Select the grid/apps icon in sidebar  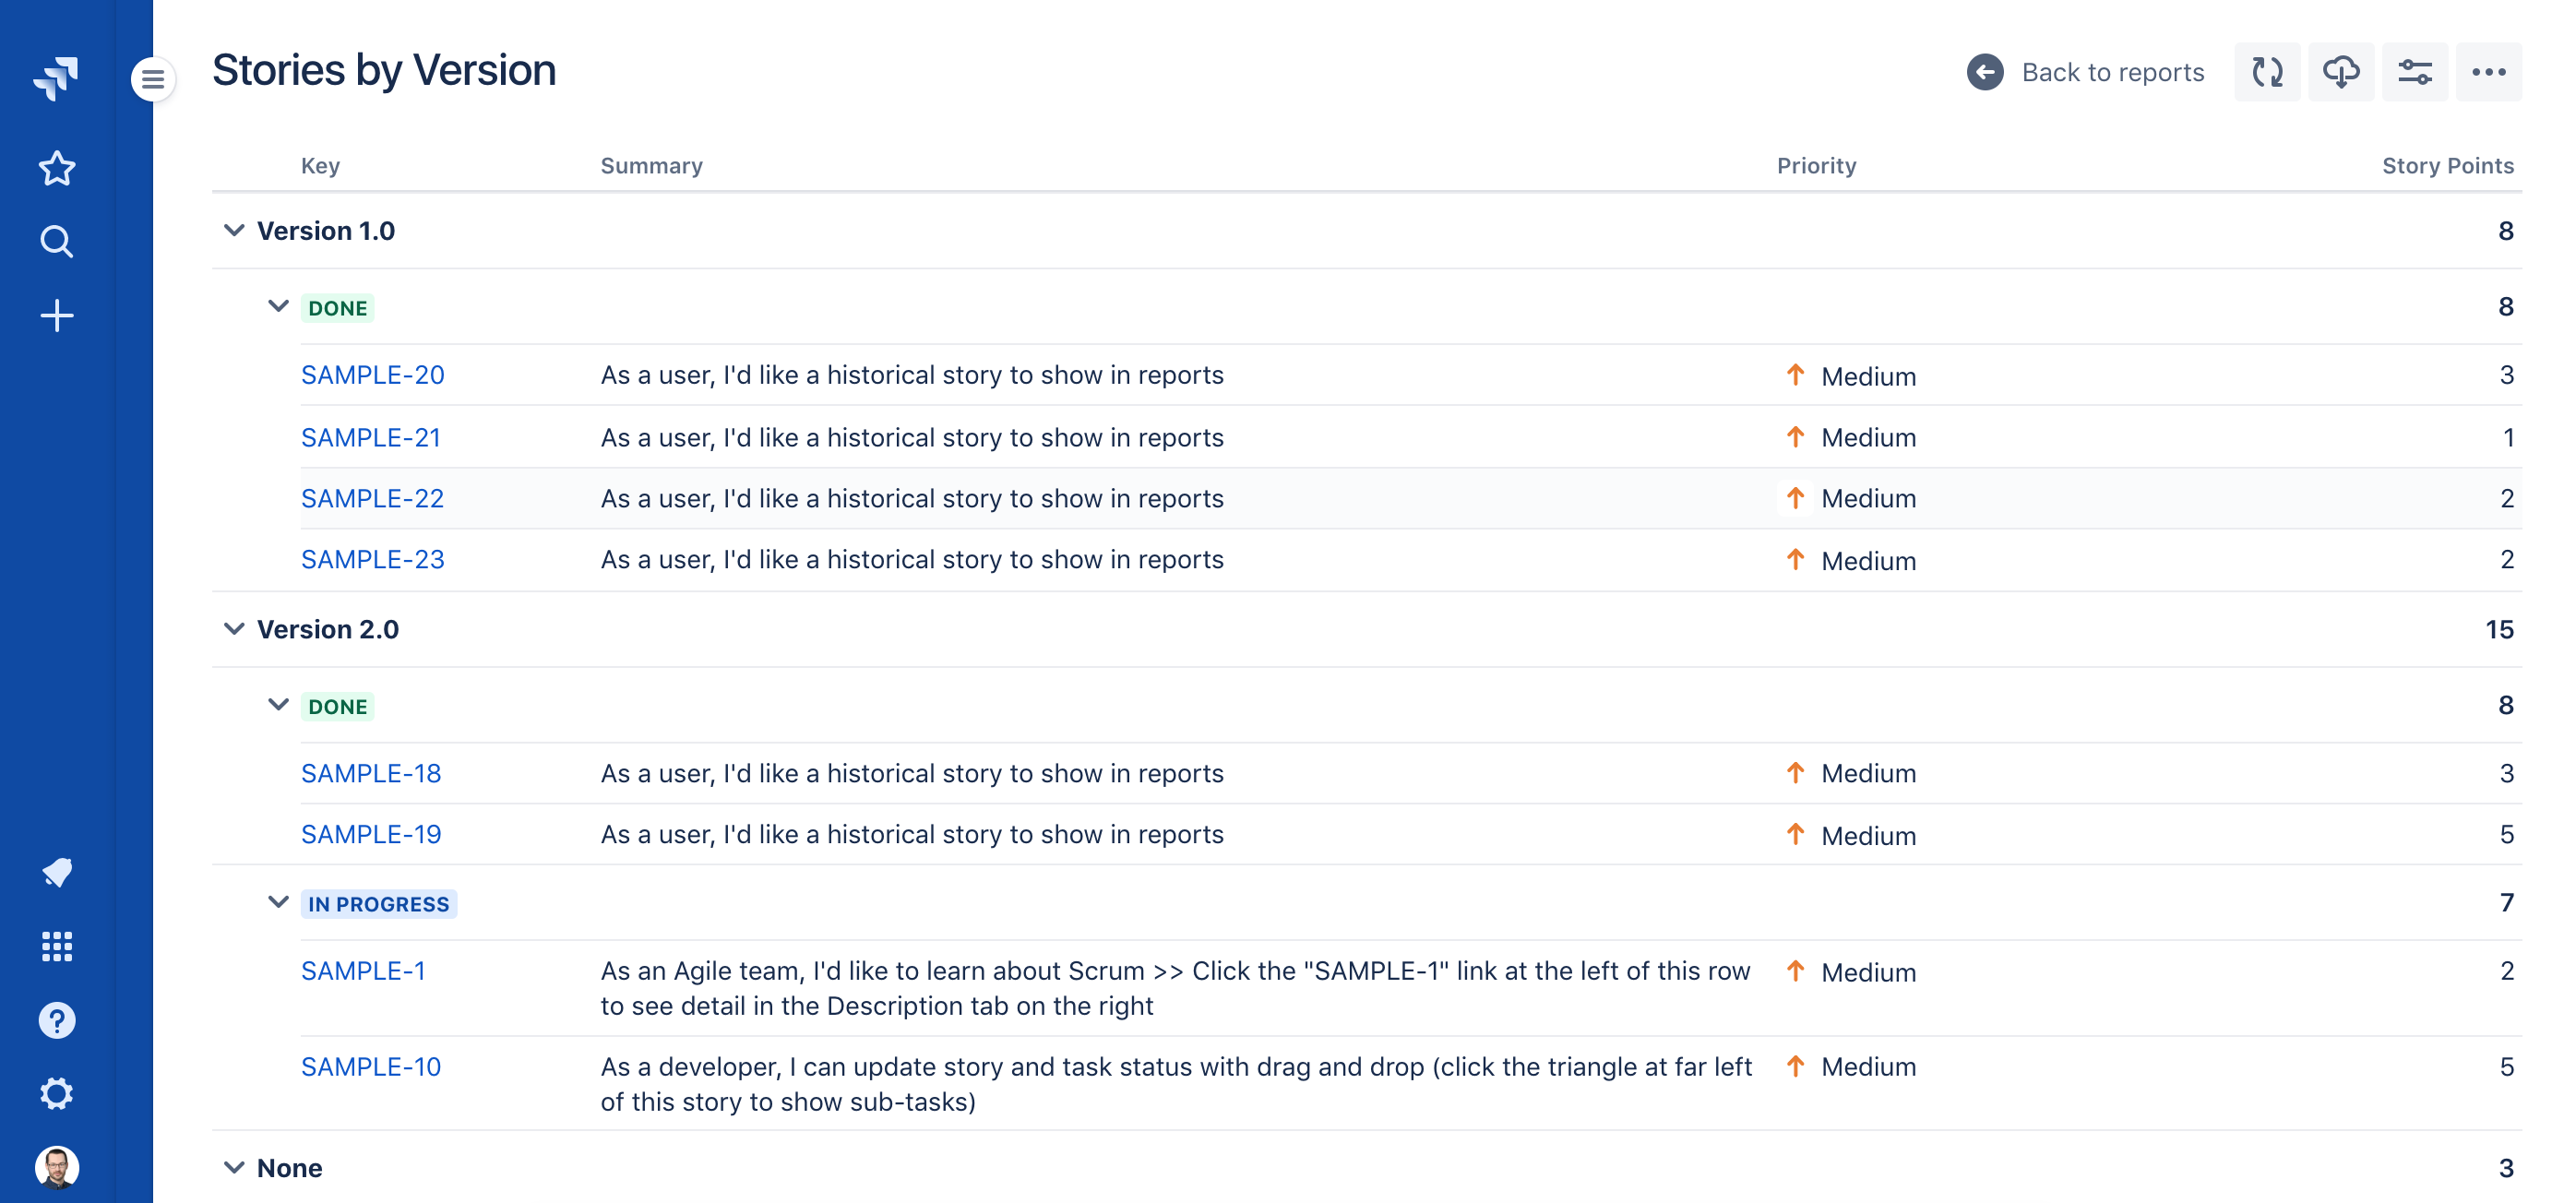57,945
